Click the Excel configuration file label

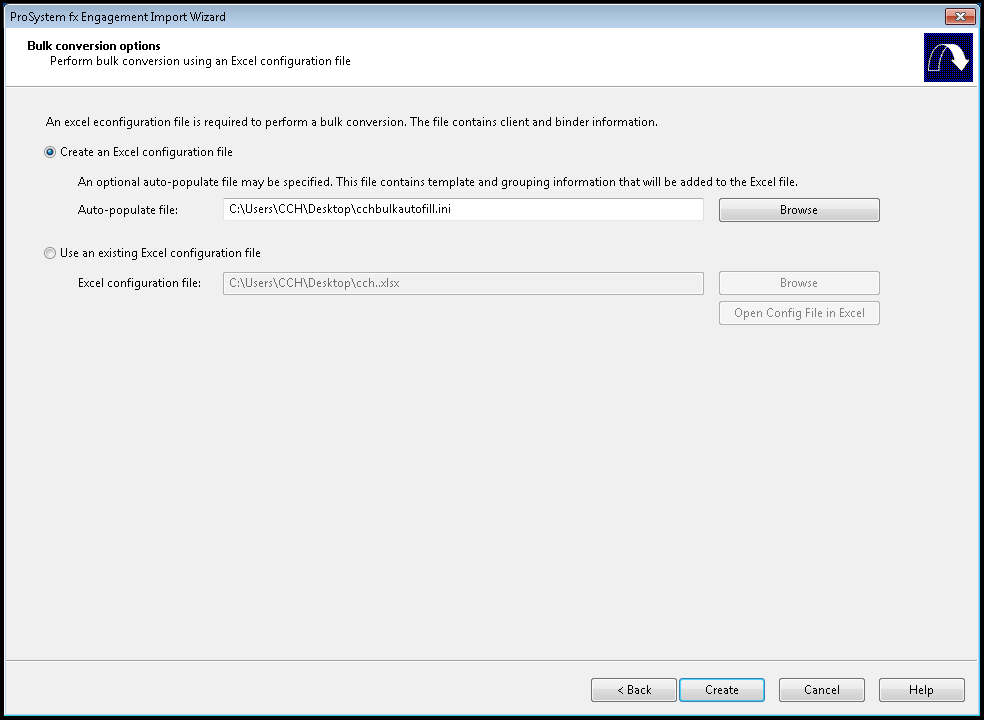pos(139,283)
